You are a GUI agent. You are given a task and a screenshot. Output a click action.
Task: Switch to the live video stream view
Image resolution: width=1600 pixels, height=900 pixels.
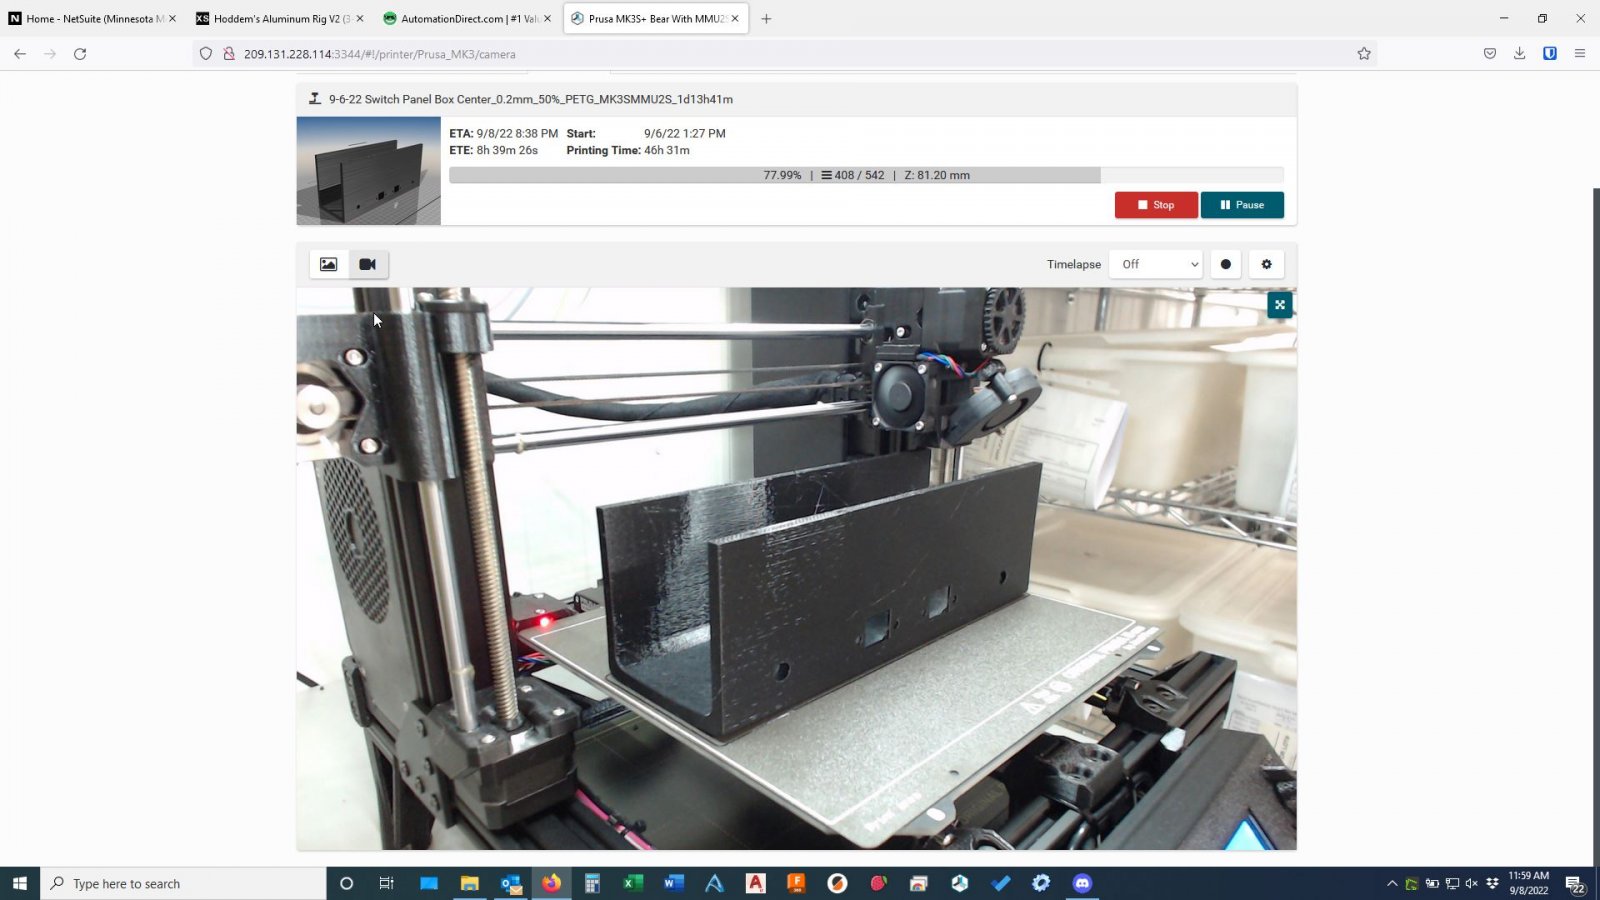[368, 264]
